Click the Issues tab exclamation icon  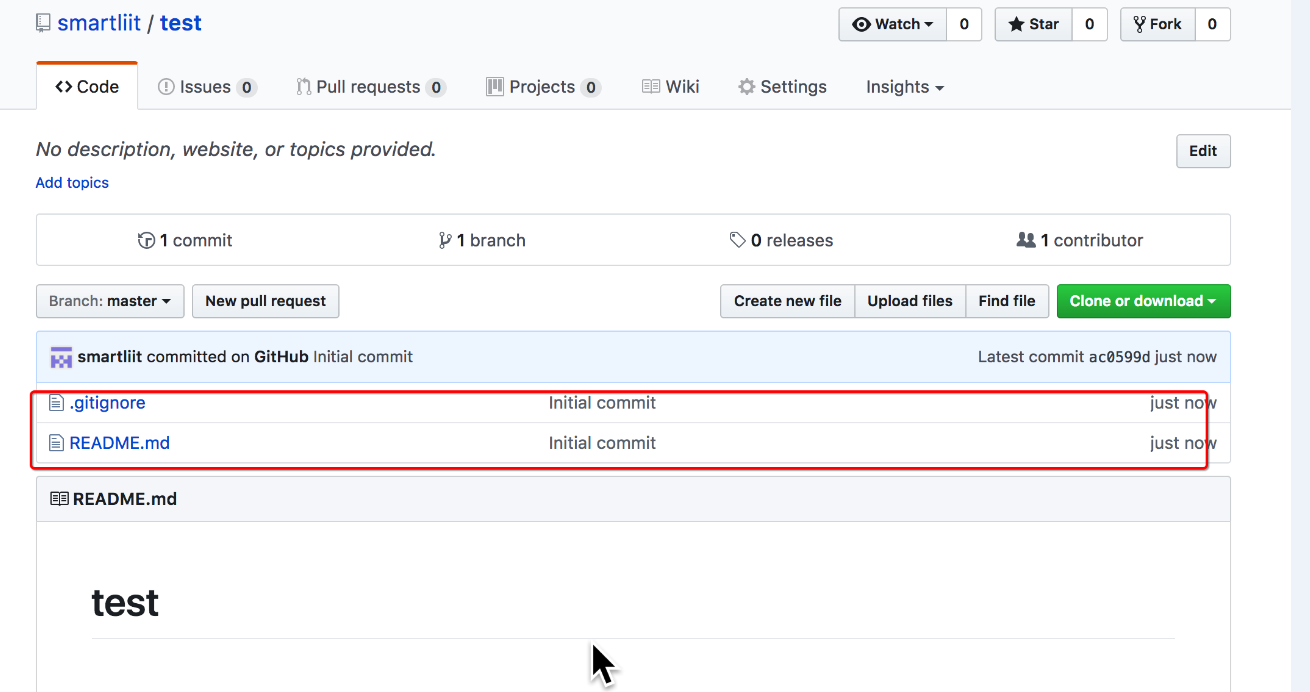pyautogui.click(x=166, y=87)
